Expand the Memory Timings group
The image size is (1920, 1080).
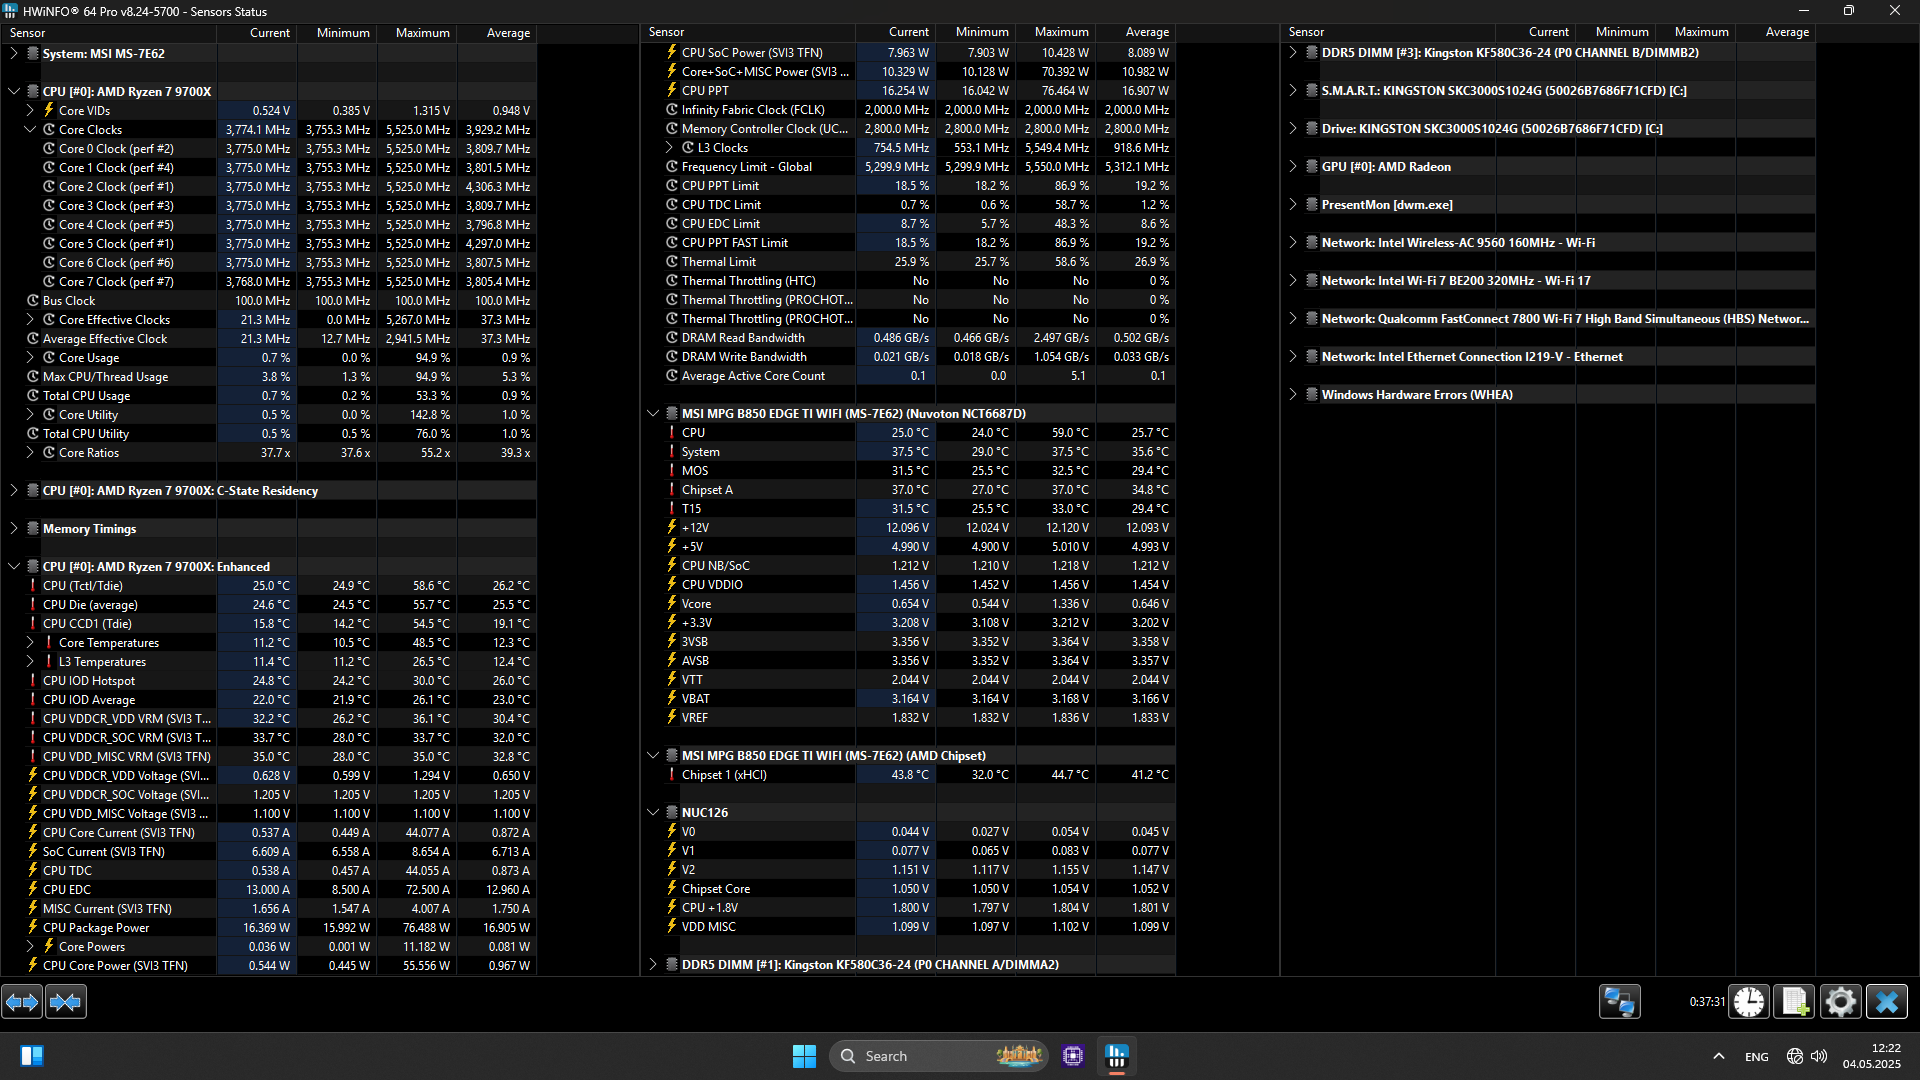pyautogui.click(x=14, y=528)
